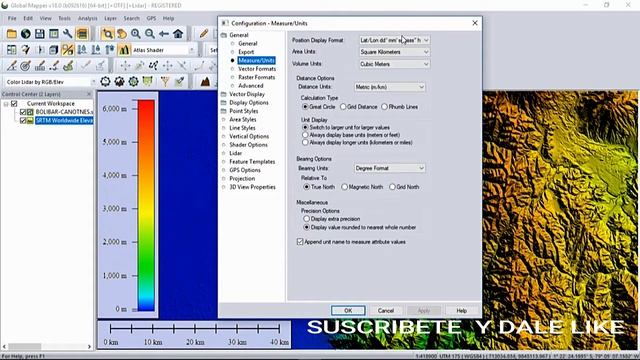Click Help button in Configuration dialog
Image resolution: width=640 pixels, height=360 pixels.
[462, 311]
